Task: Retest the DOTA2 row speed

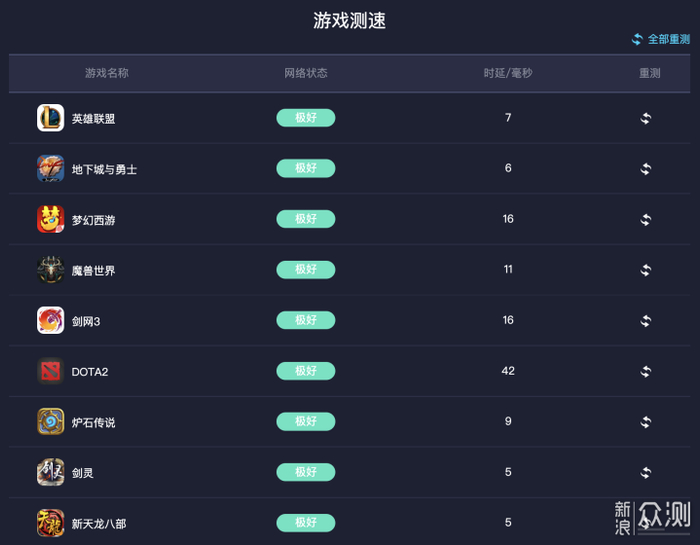Action: click(x=646, y=371)
